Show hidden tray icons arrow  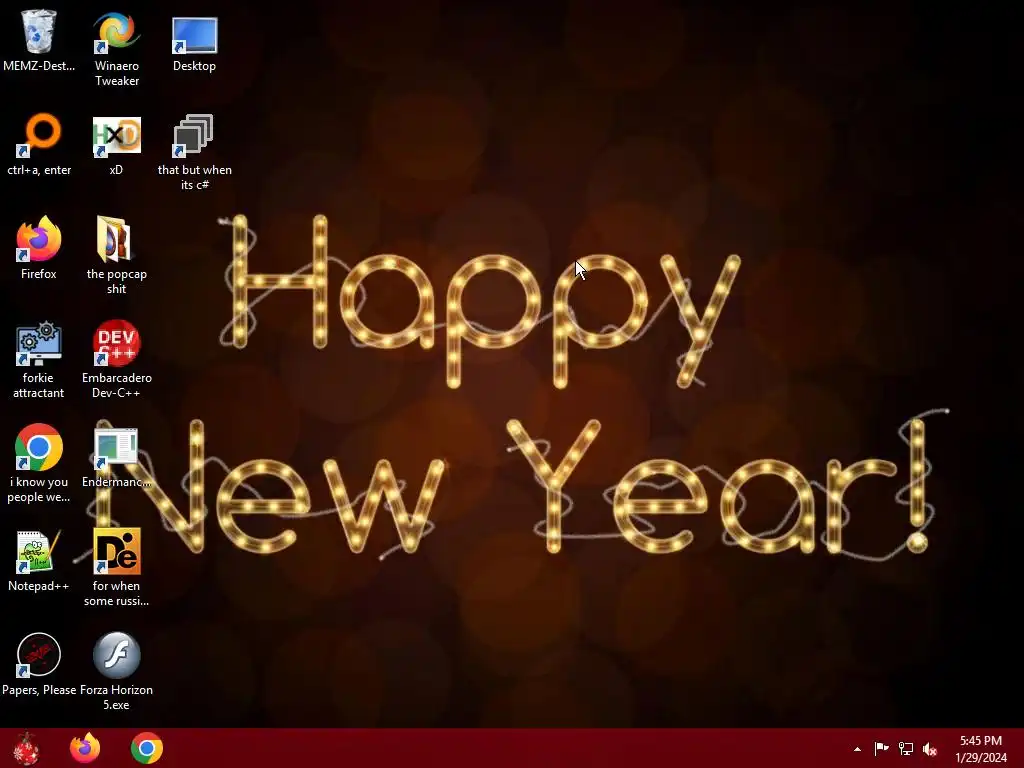click(x=857, y=749)
